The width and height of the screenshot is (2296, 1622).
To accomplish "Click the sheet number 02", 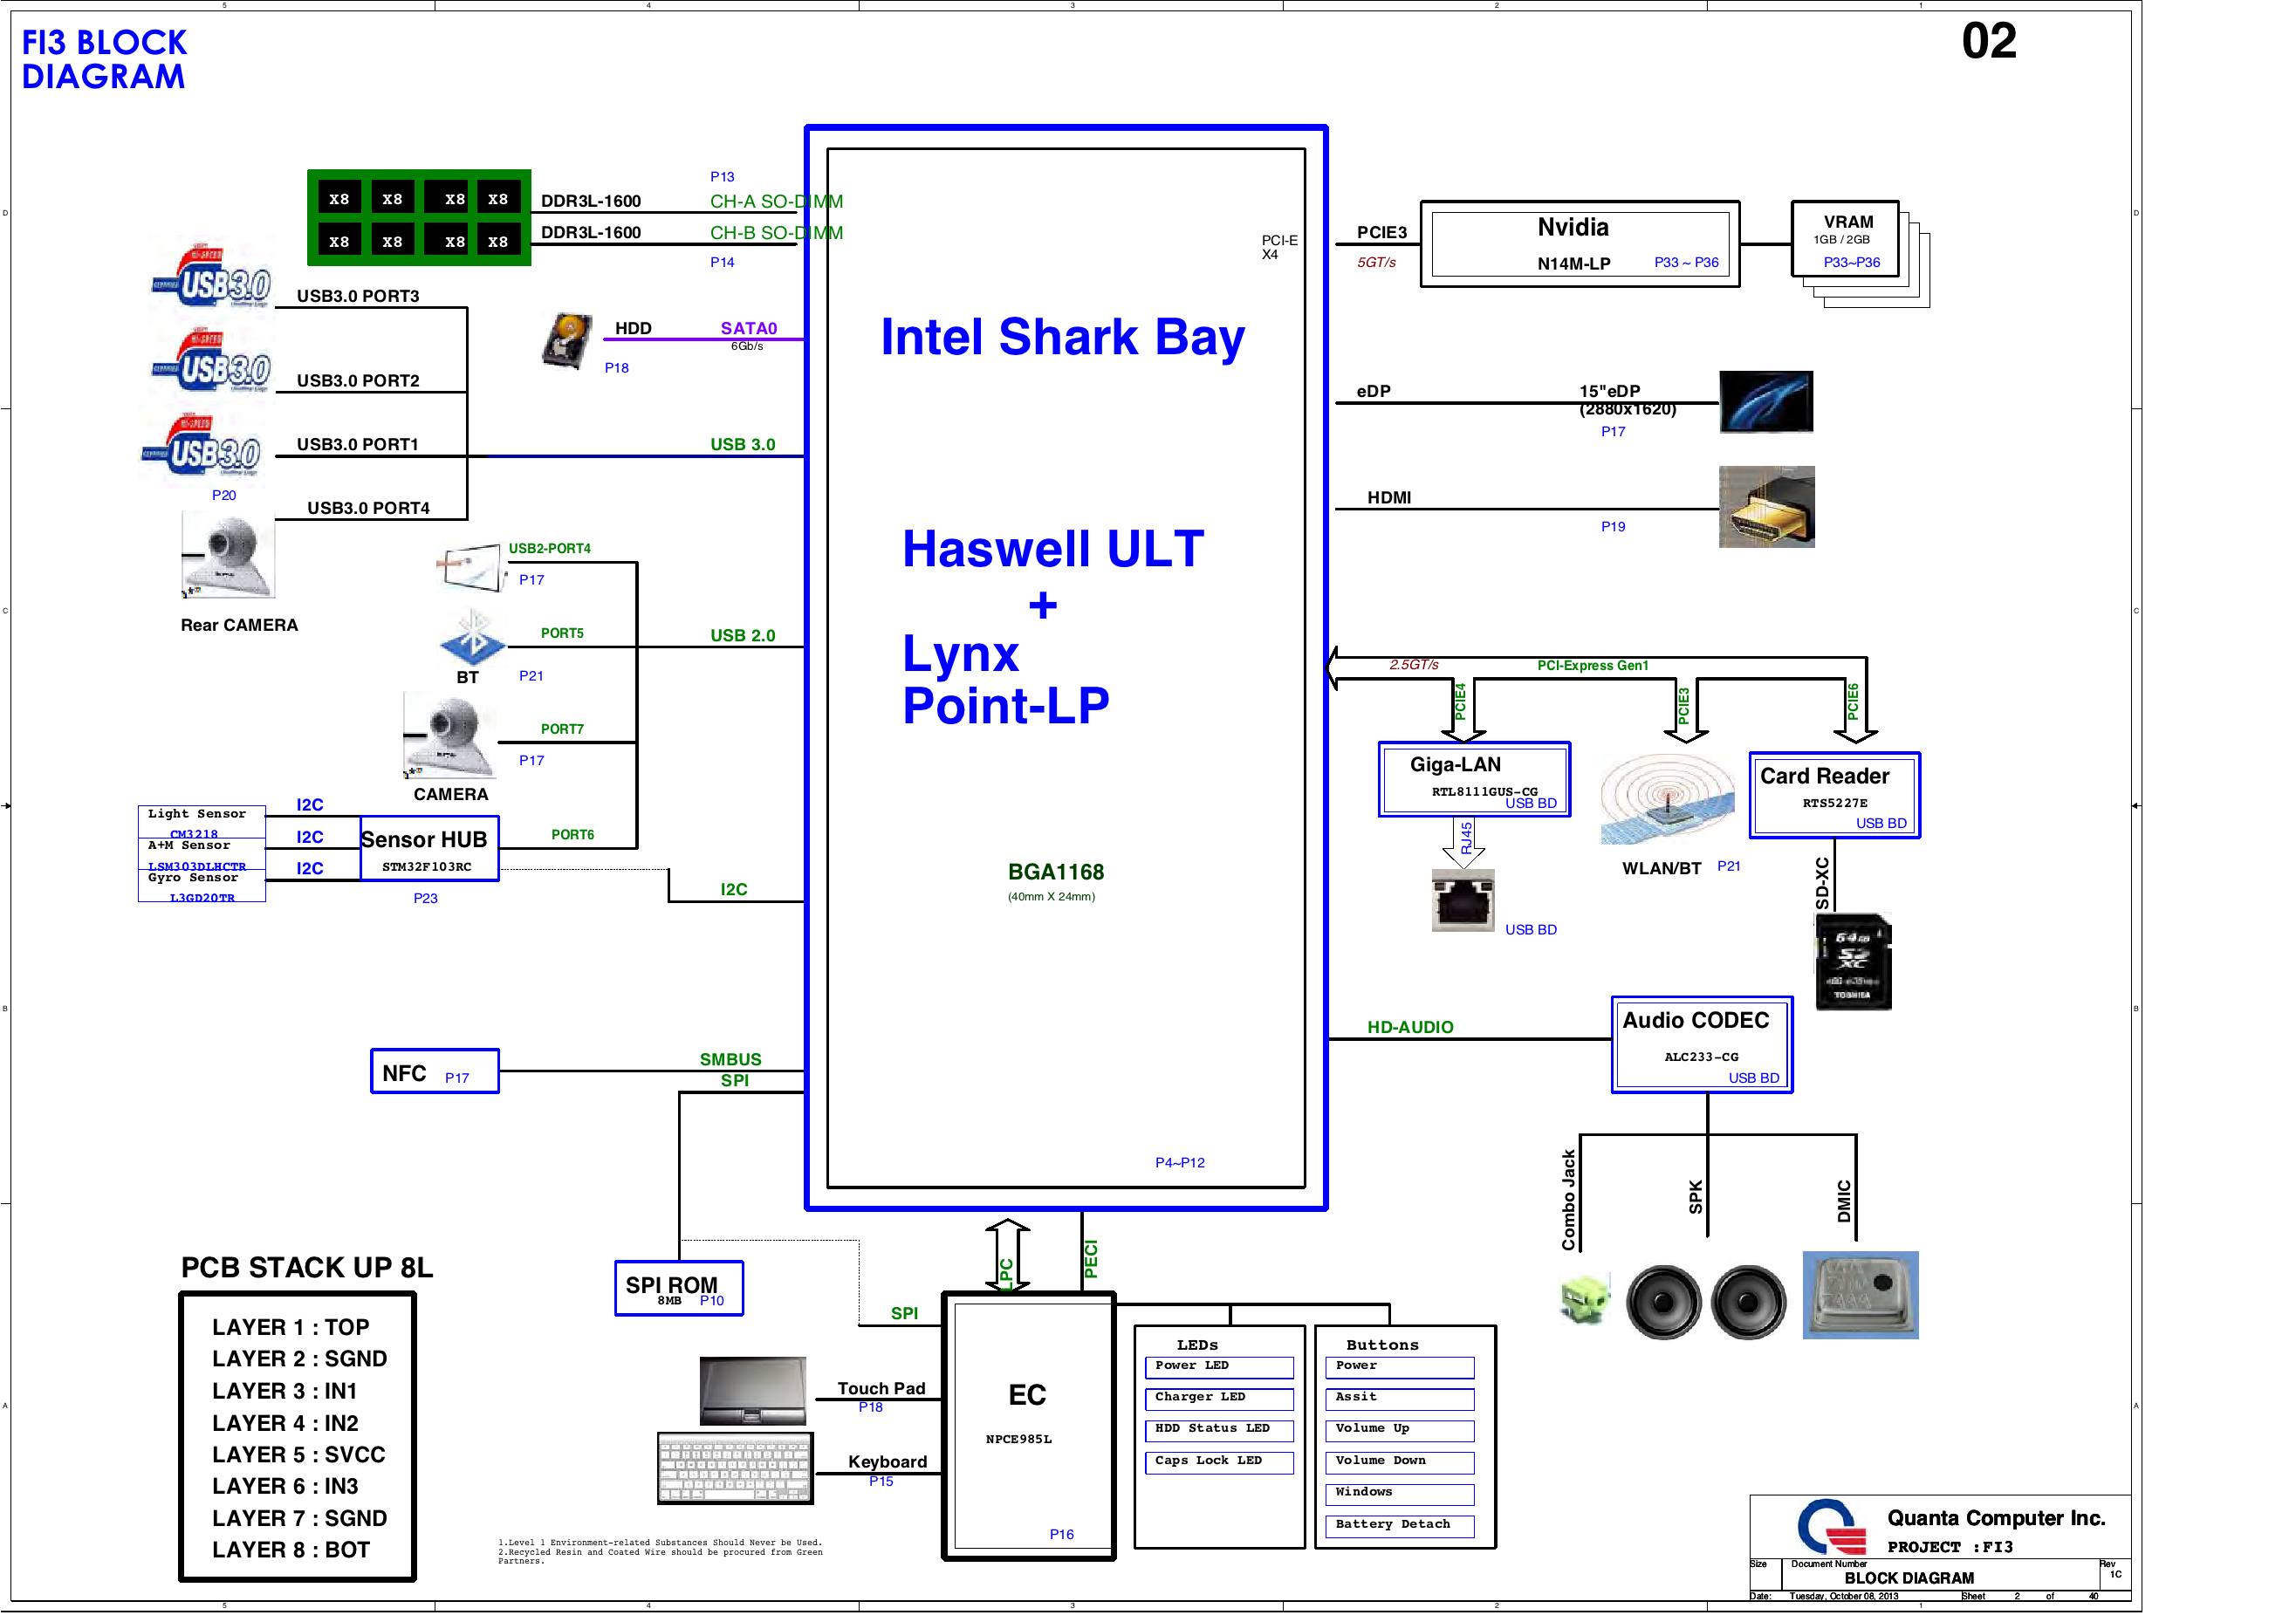I will click(1989, 41).
